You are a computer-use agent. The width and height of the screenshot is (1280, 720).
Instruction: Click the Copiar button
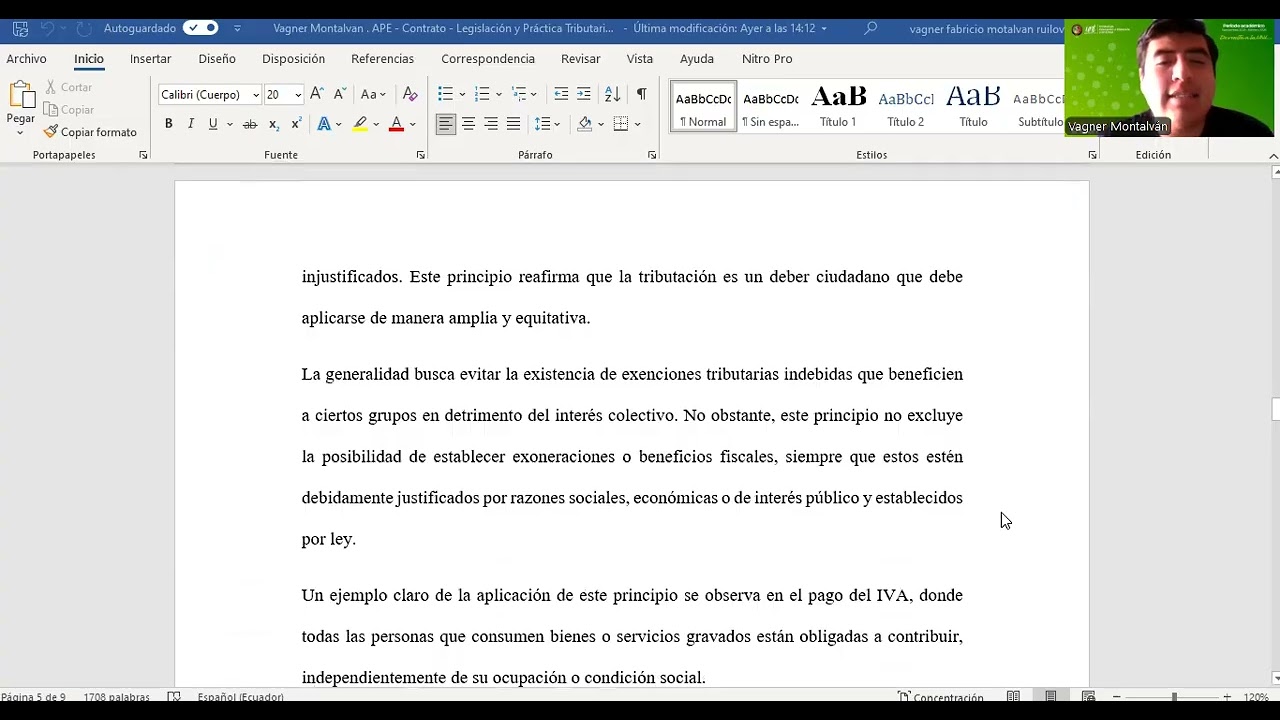(x=69, y=110)
